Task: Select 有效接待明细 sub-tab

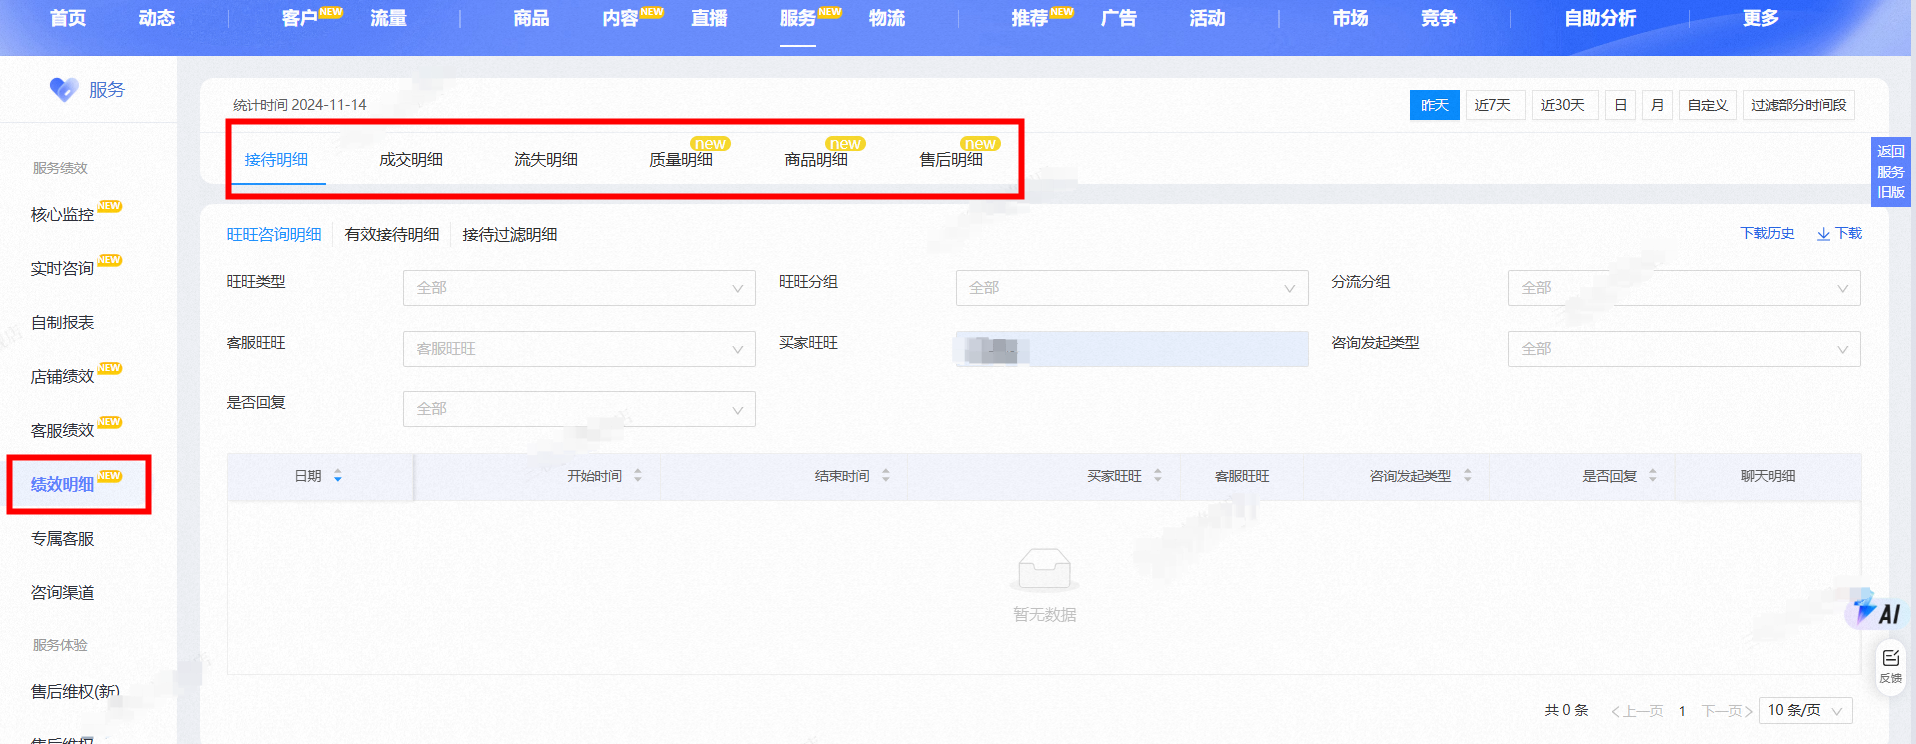Action: (x=392, y=235)
